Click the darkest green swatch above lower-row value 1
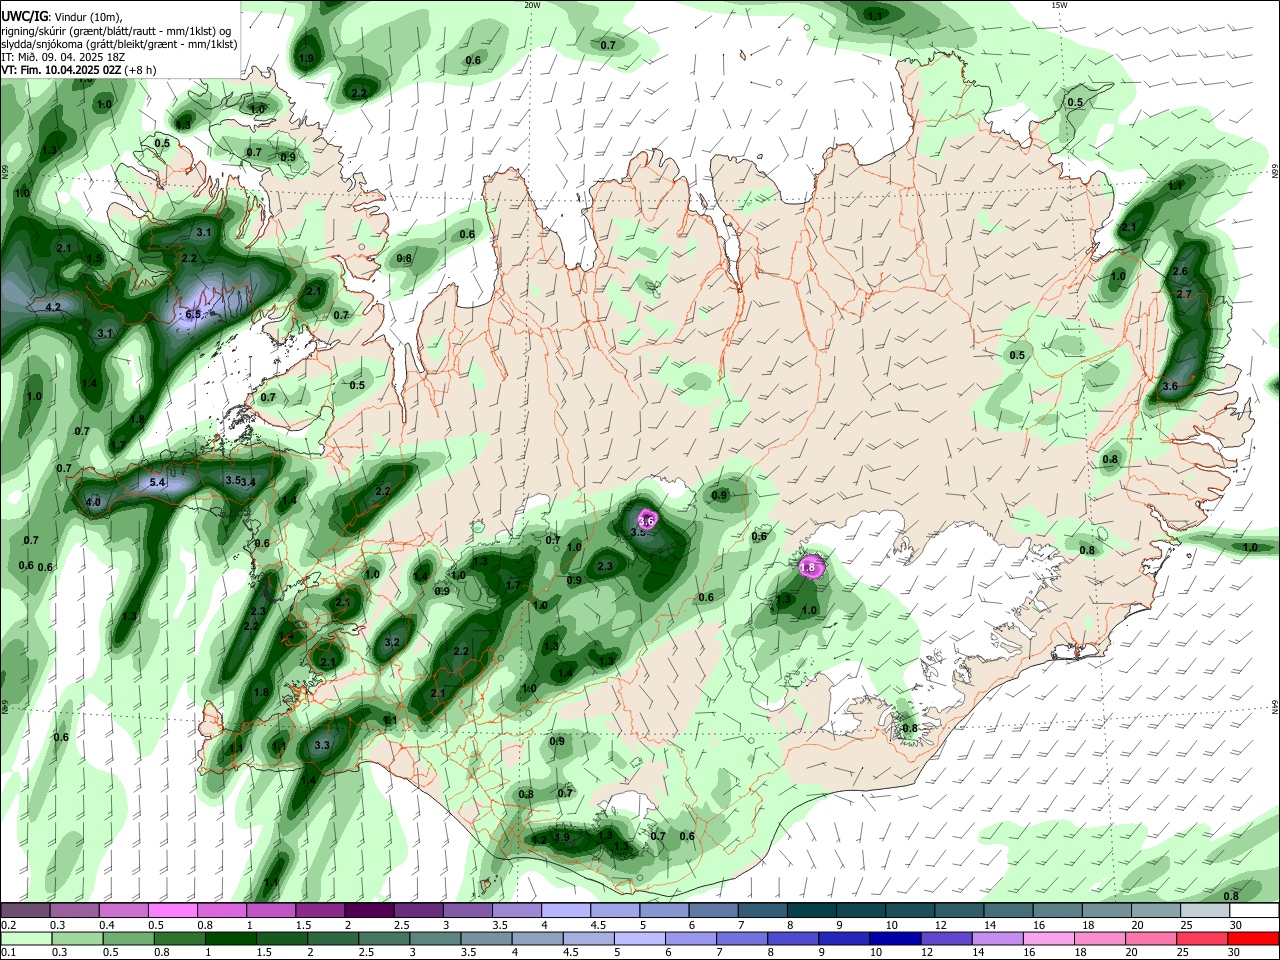The height and width of the screenshot is (960, 1280). pos(230,938)
